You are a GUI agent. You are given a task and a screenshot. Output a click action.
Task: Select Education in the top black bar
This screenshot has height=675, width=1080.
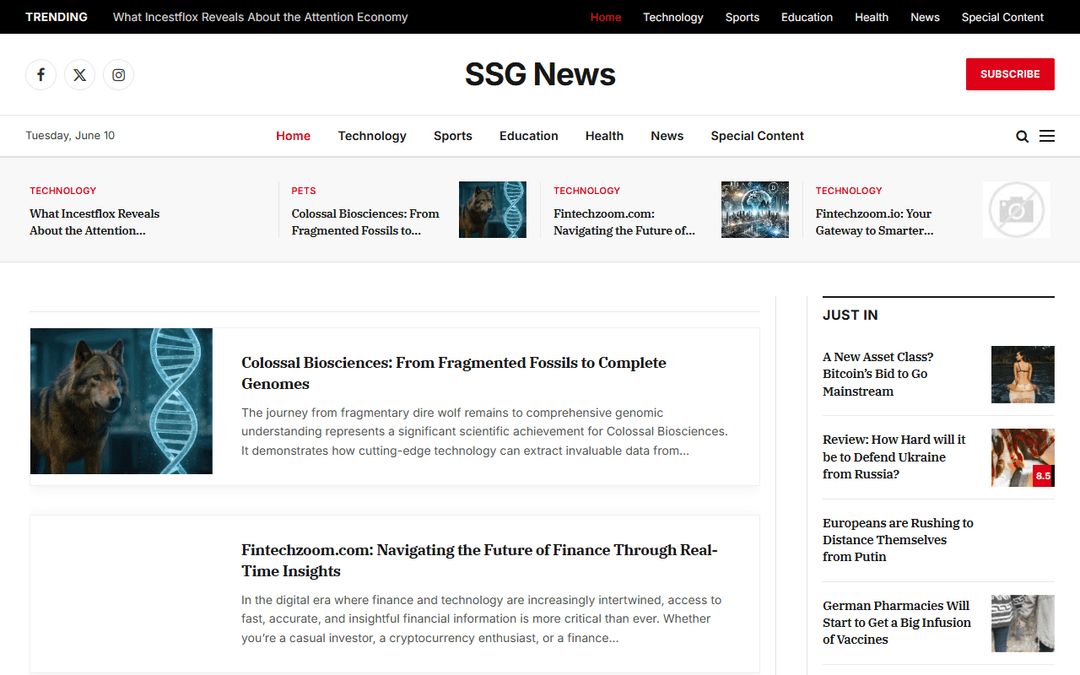[x=807, y=17]
